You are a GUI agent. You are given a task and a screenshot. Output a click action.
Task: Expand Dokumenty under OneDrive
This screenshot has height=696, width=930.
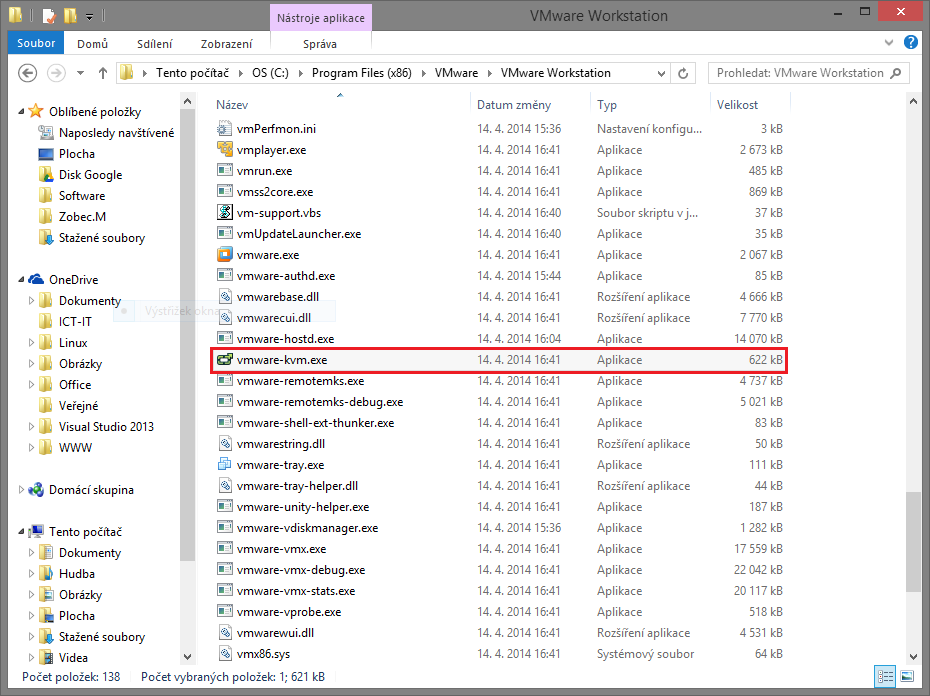pyautogui.click(x=31, y=300)
